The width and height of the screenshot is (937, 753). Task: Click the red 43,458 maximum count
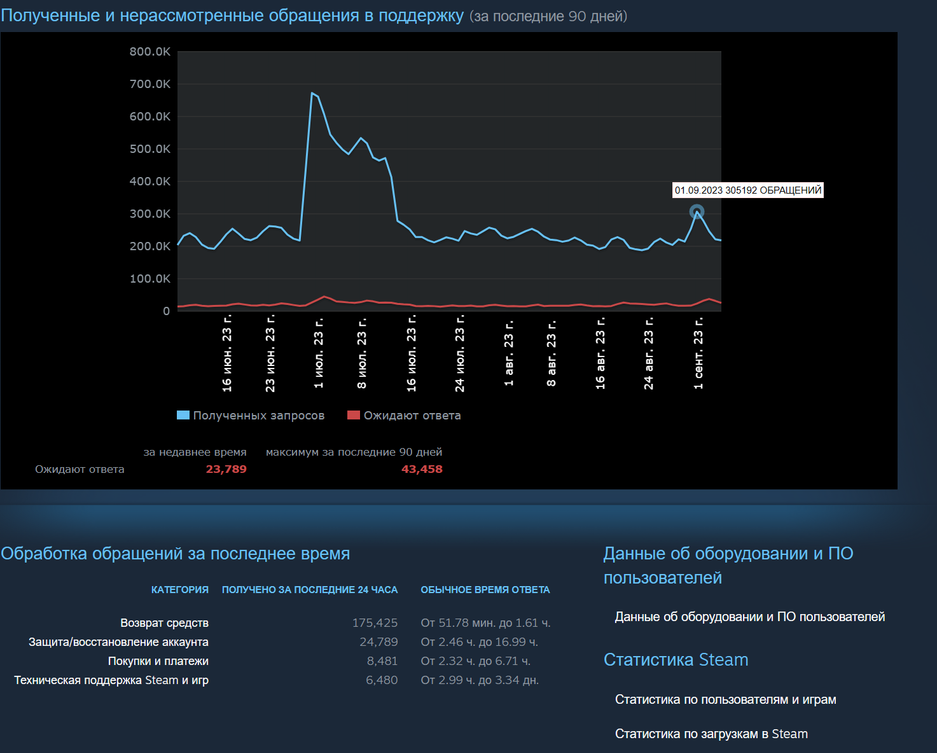[x=422, y=469]
